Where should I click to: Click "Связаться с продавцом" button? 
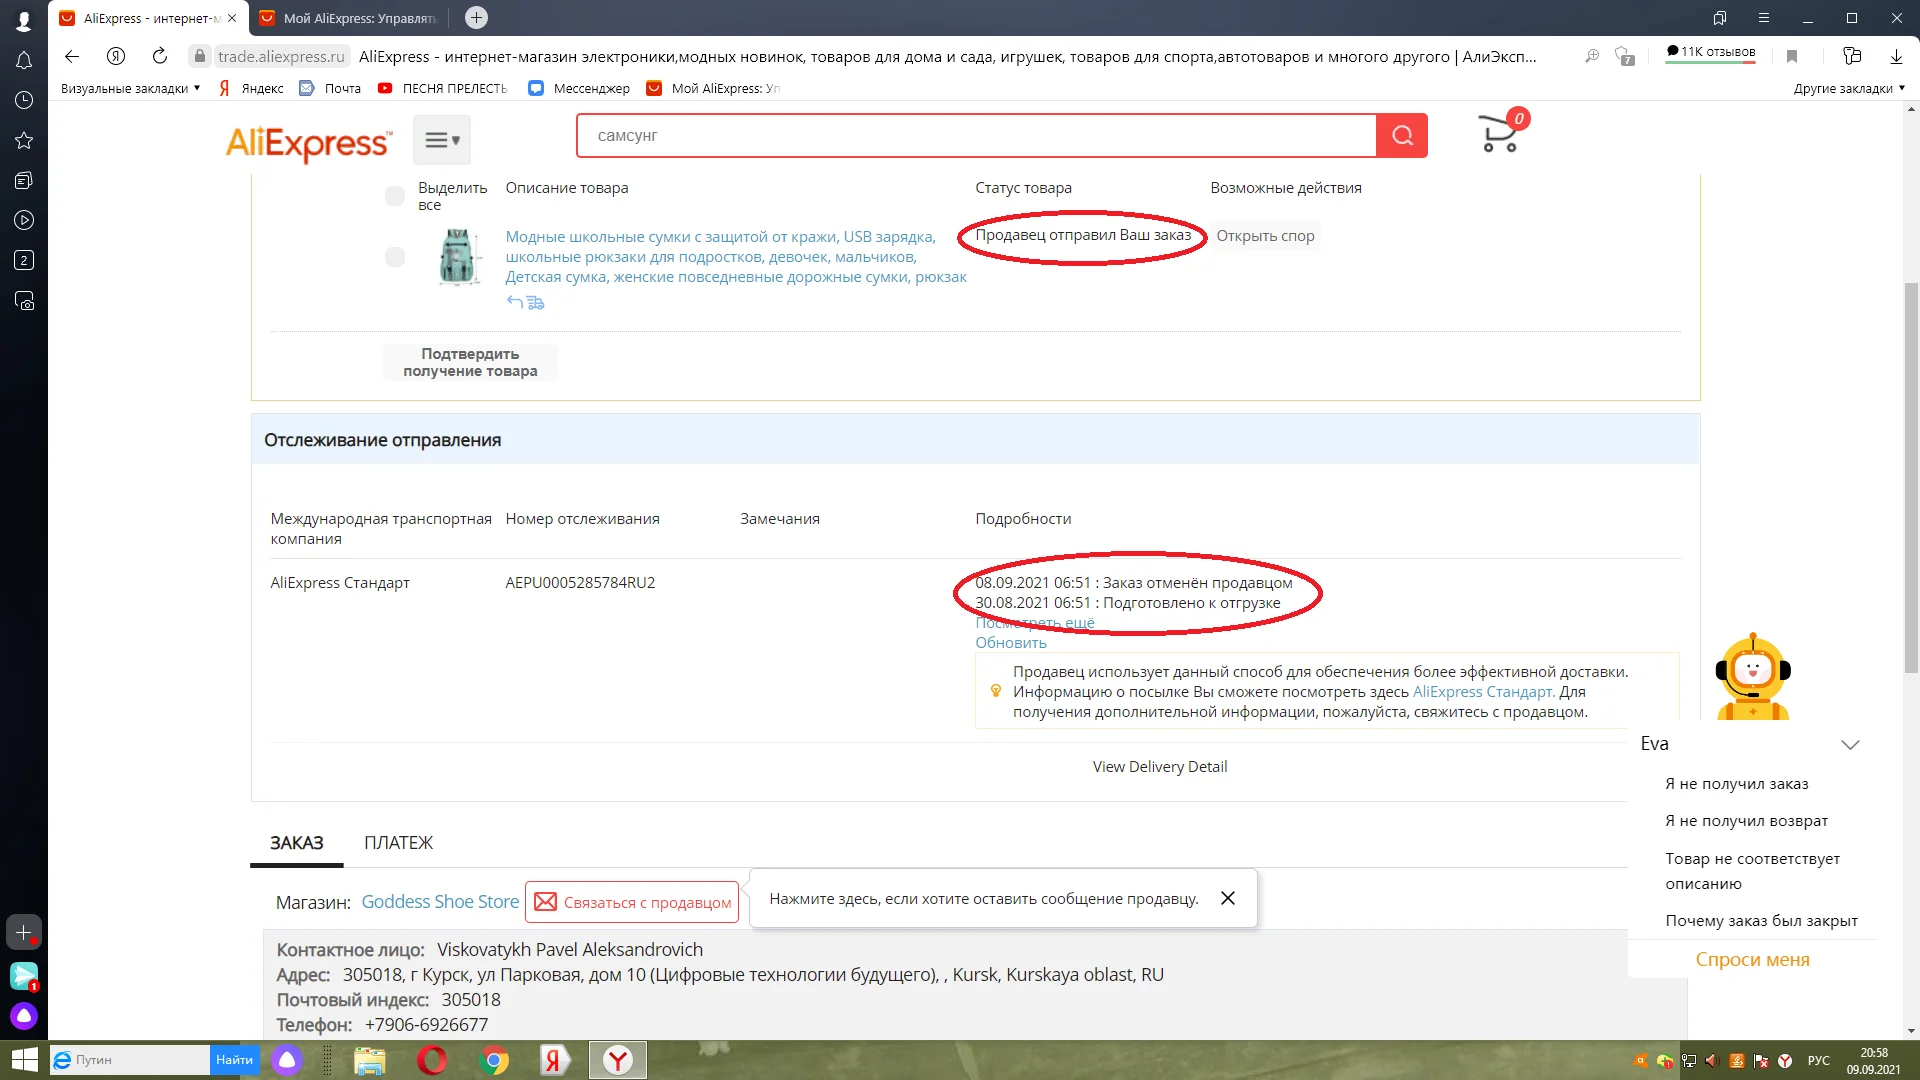(x=632, y=902)
